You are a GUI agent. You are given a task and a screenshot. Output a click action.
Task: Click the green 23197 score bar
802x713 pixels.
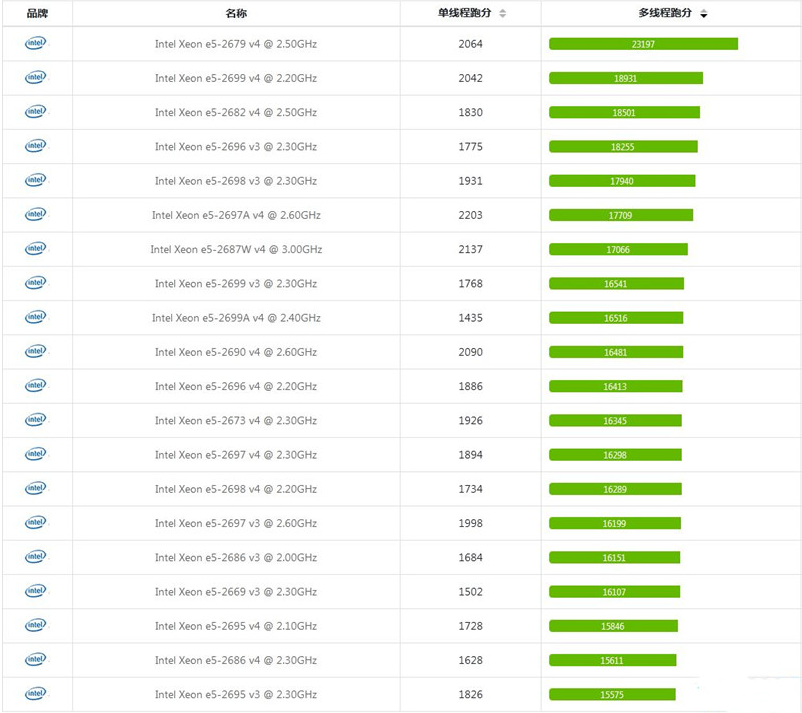pyautogui.click(x=643, y=44)
